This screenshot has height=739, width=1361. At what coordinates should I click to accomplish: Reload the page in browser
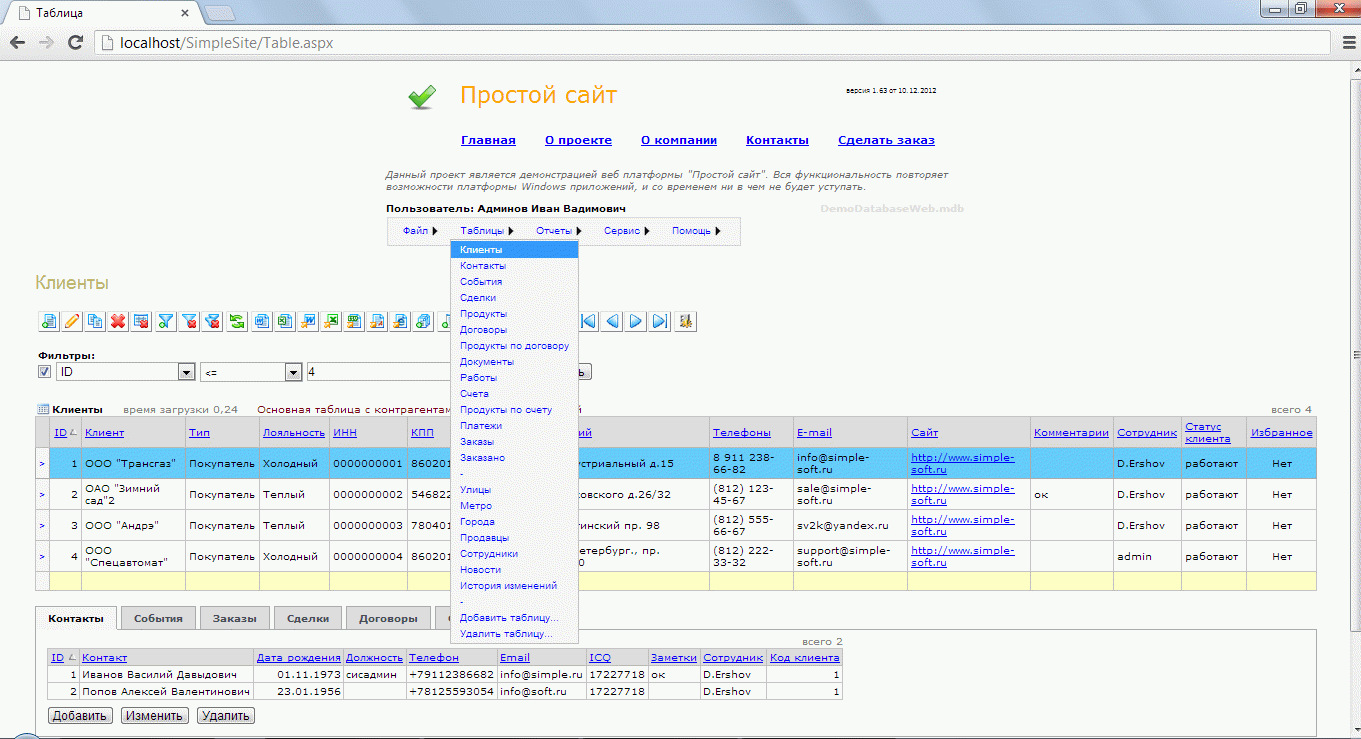click(x=74, y=43)
